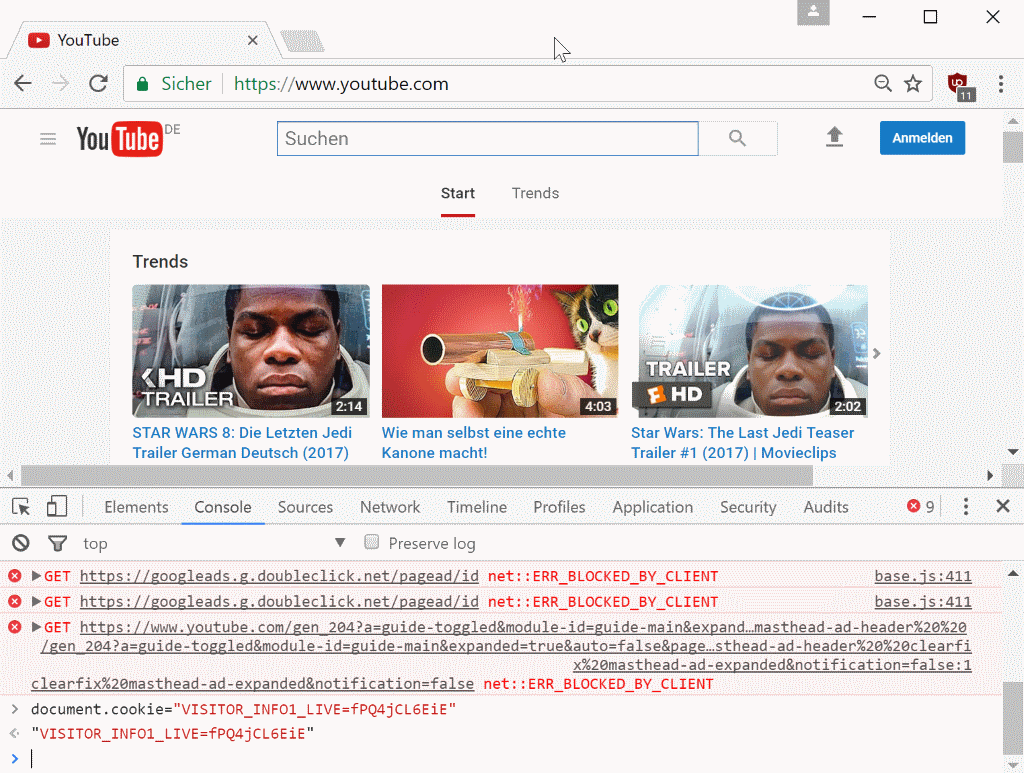Open the Audits tab
The image size is (1024, 773).
pos(825,507)
